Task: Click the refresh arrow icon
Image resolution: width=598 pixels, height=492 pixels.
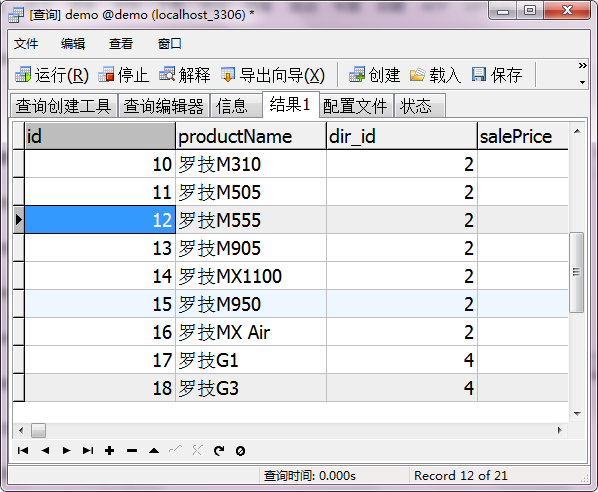Action: tap(219, 451)
